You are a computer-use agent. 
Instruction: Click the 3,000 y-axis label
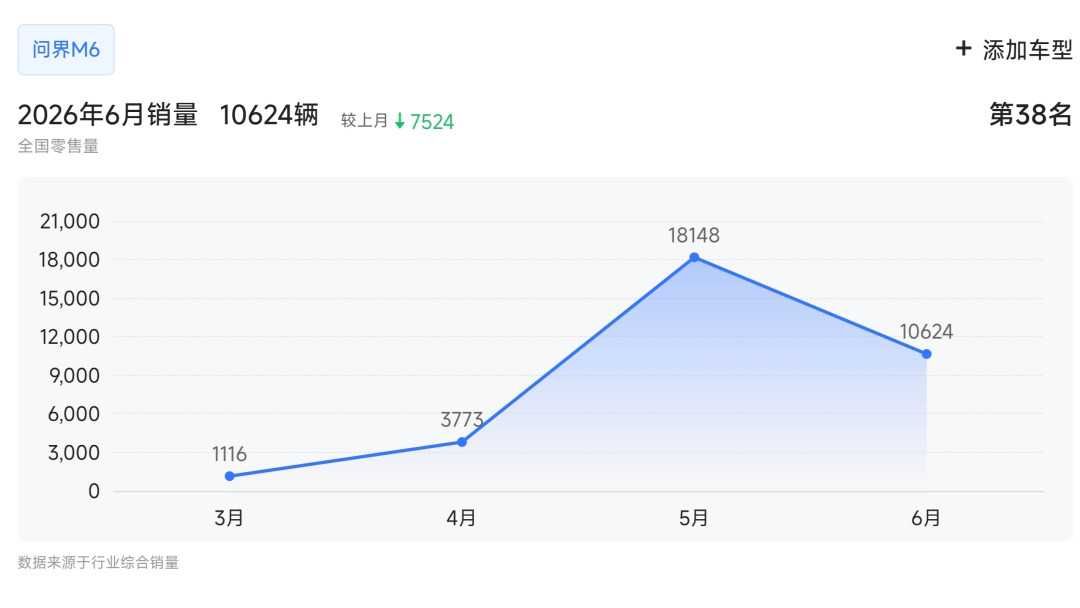click(74, 453)
